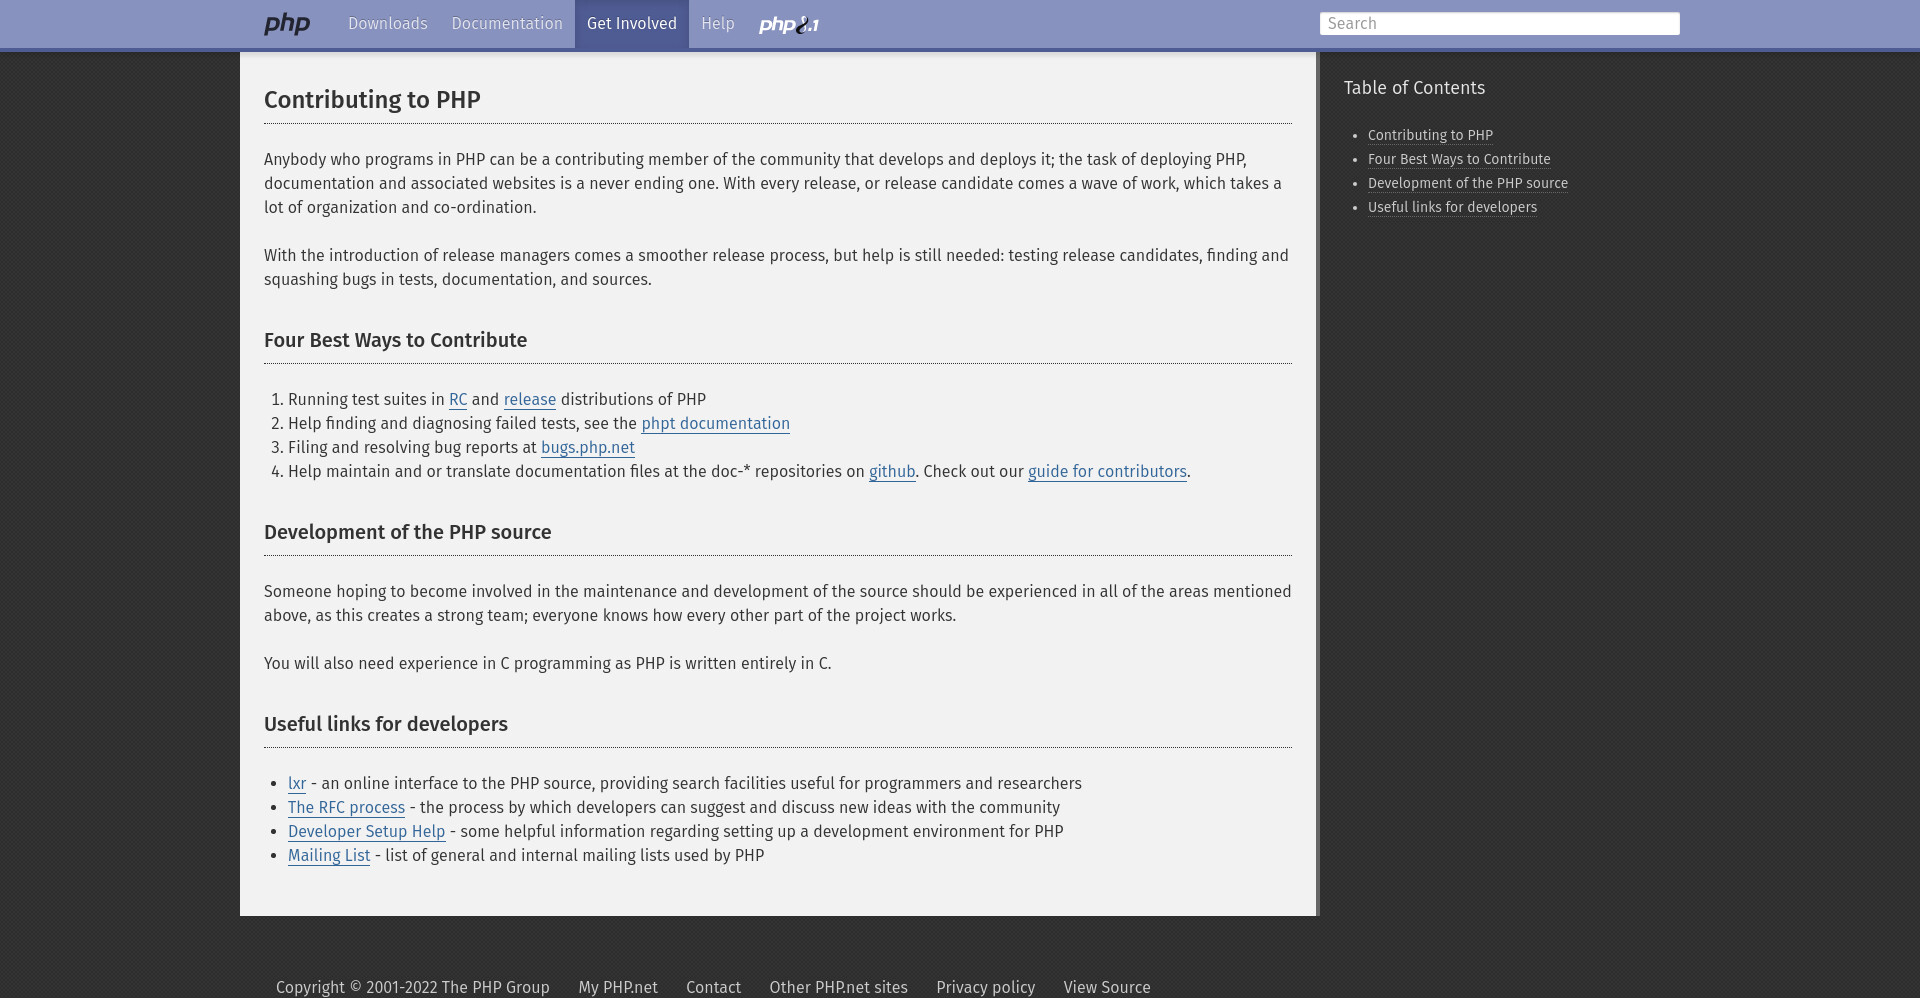Image resolution: width=1920 pixels, height=998 pixels.
Task: Click the PHP logo in the navbar
Action: 287,24
